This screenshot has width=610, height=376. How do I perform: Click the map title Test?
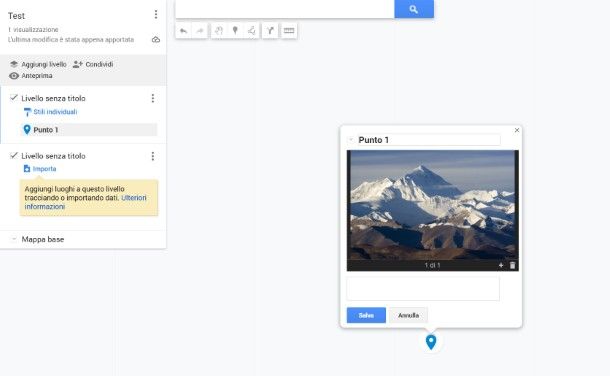click(16, 16)
